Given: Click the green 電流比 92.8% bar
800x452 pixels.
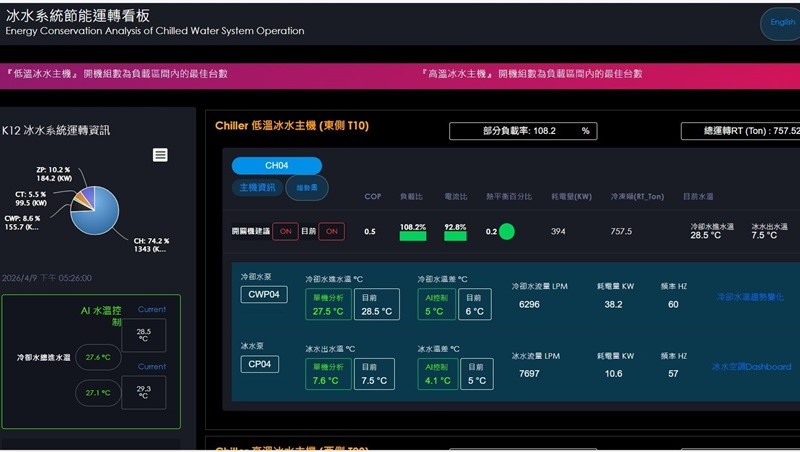Looking at the screenshot, I should point(455,236).
